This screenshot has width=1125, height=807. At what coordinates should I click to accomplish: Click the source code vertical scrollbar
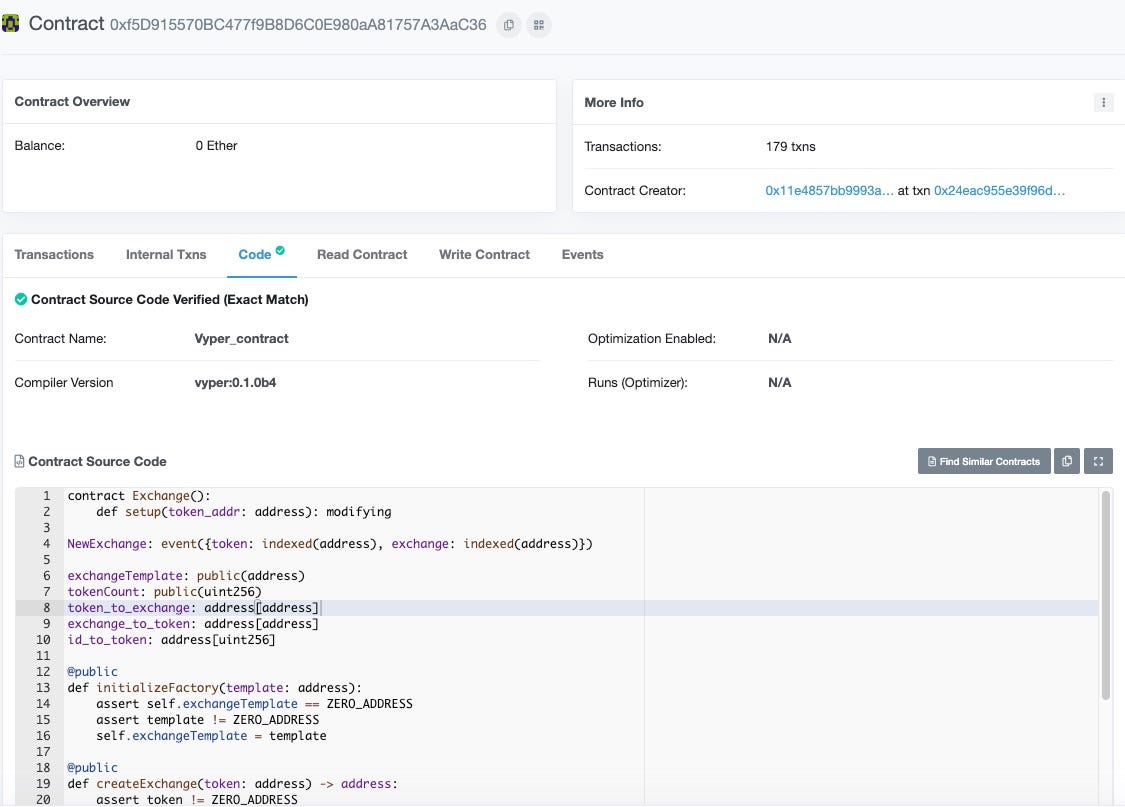[1106, 595]
